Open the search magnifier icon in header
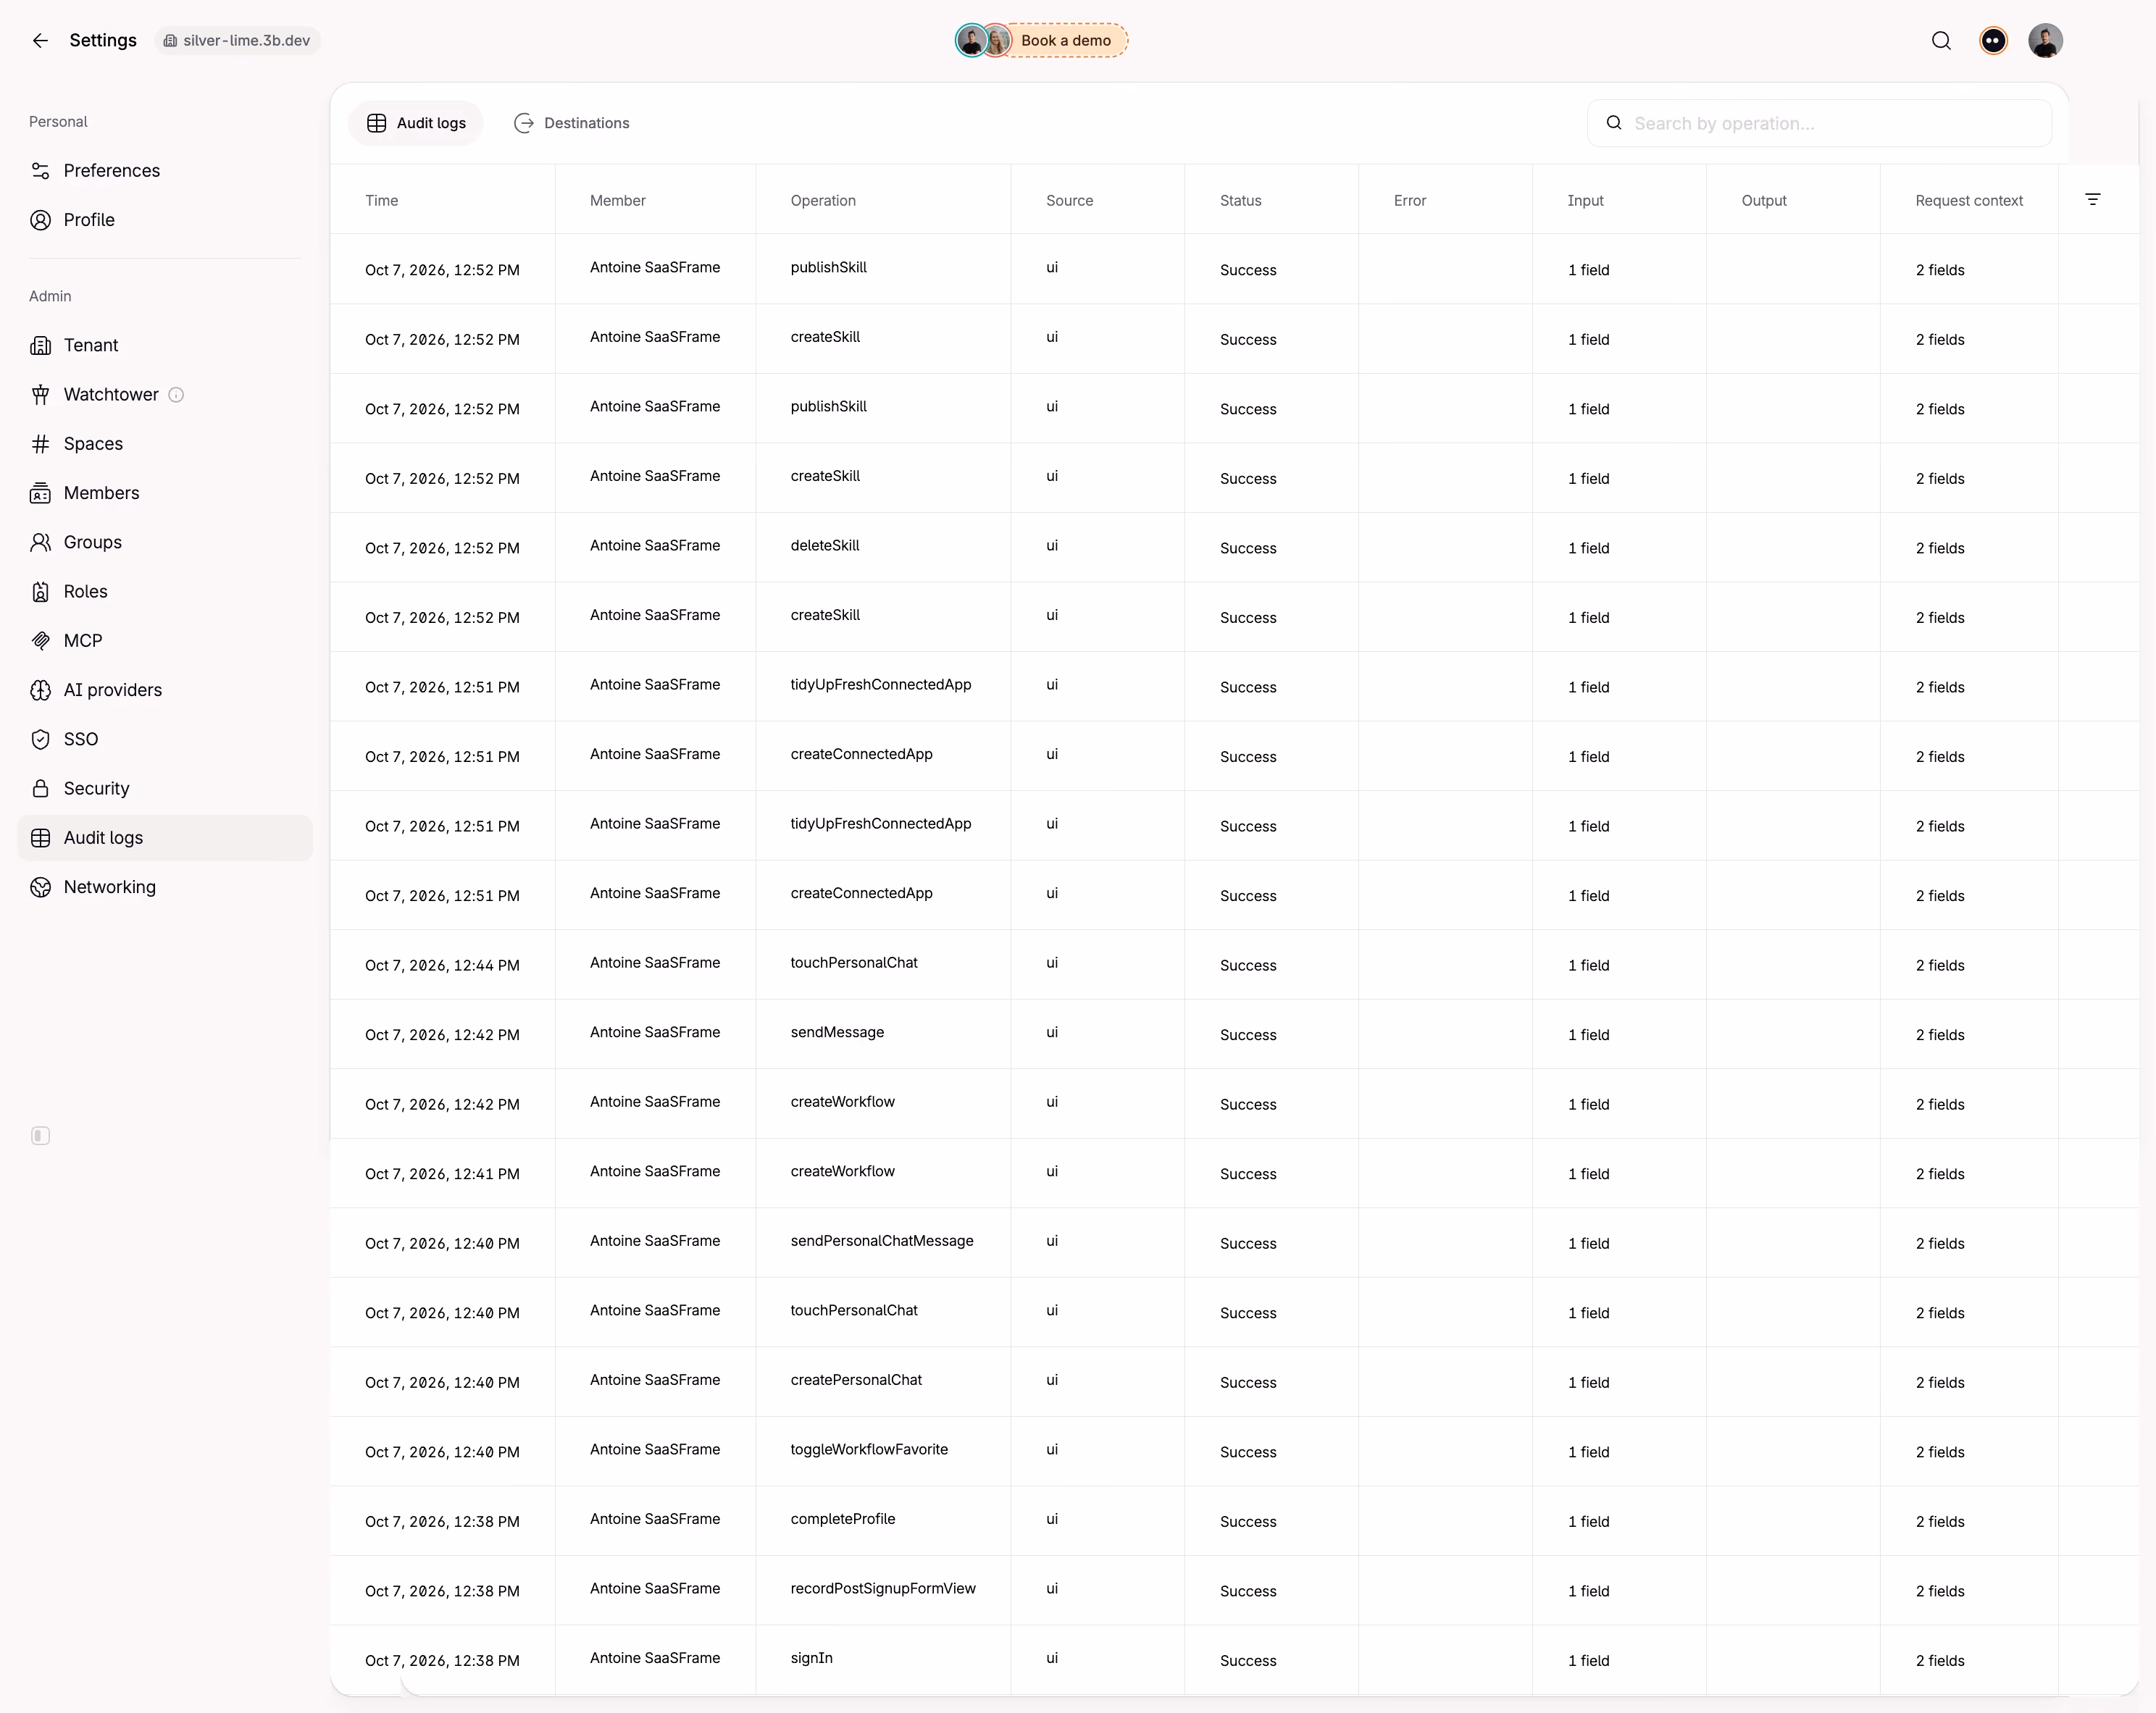The width and height of the screenshot is (2156, 1713). pos(1941,40)
